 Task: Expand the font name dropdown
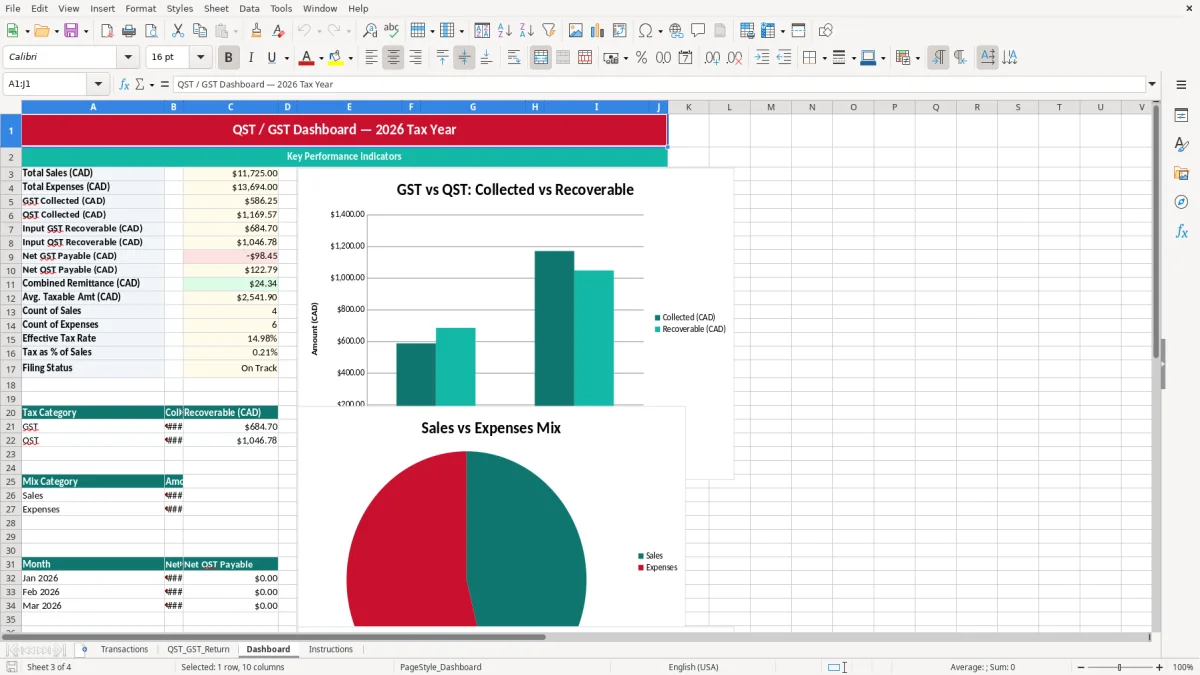pos(128,58)
